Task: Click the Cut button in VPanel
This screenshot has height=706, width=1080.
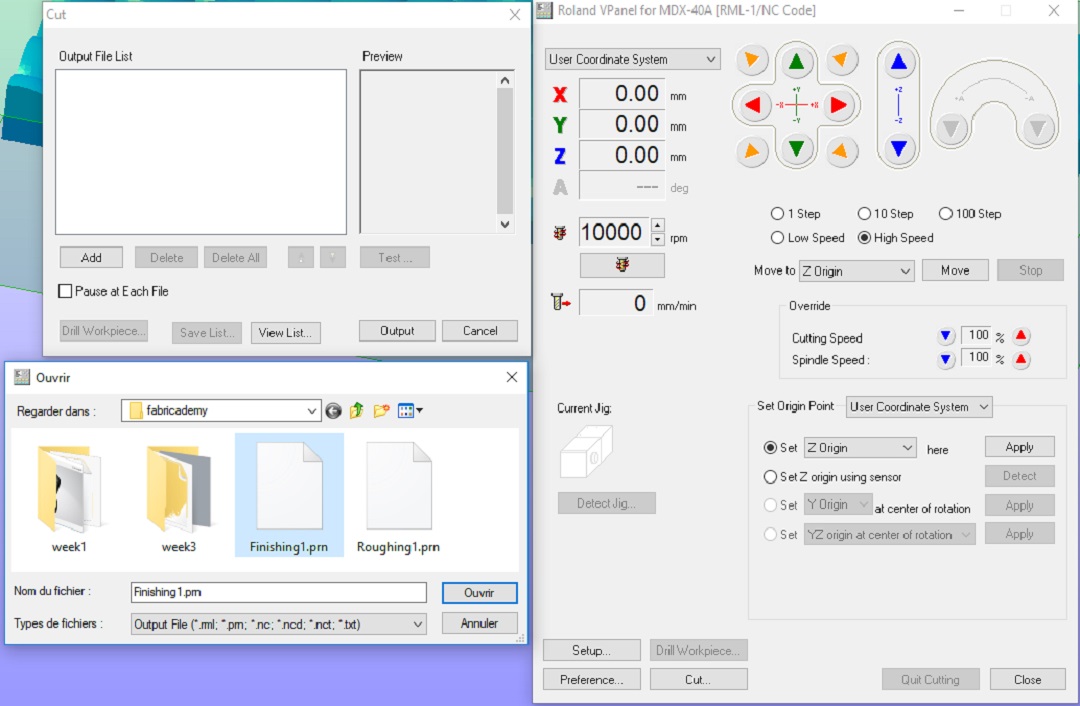Action: point(698,680)
